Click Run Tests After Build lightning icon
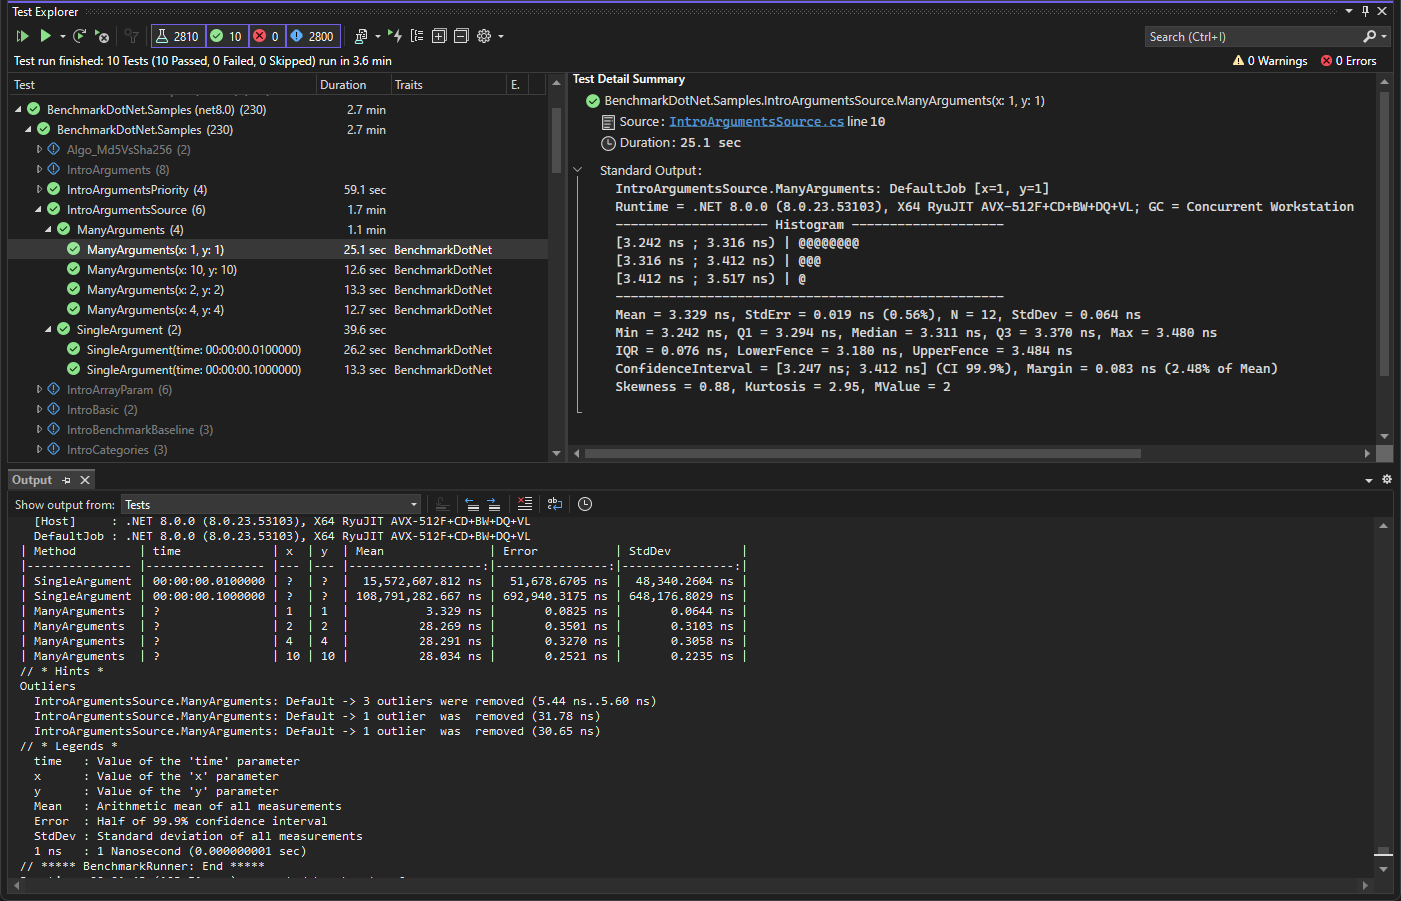1401x901 pixels. pos(395,36)
